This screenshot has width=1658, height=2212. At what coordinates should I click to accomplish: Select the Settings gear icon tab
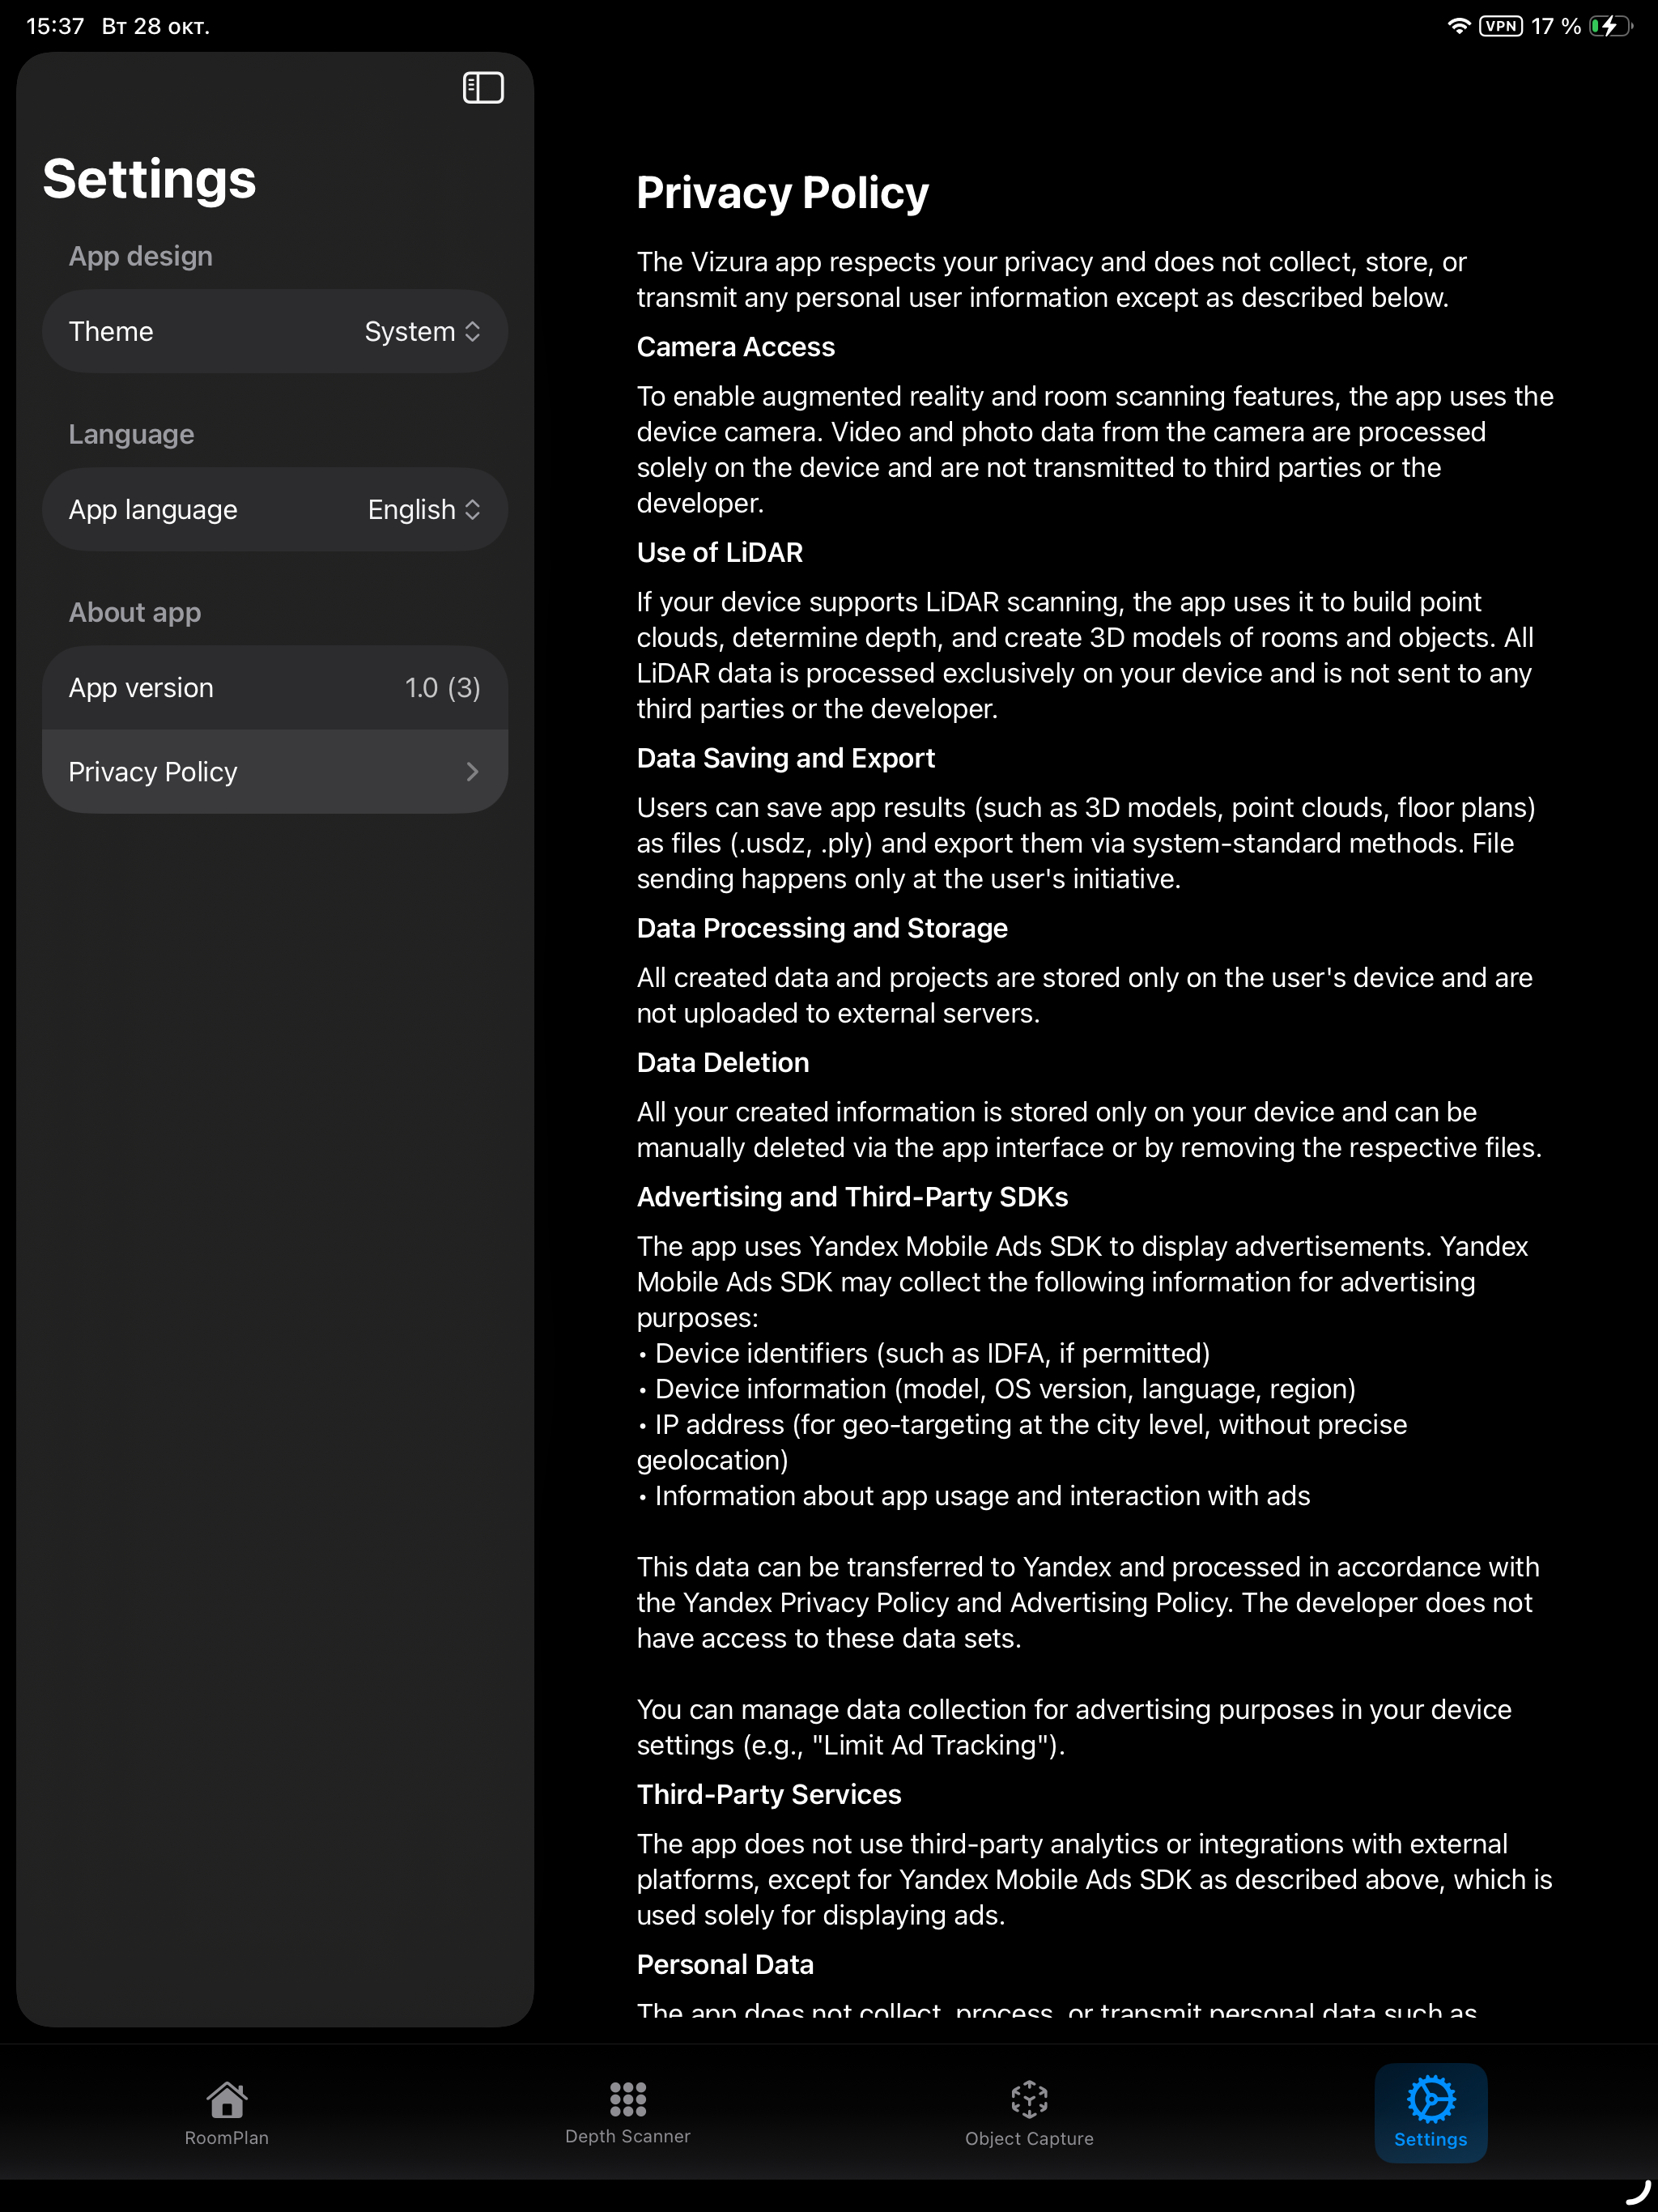point(1431,2099)
